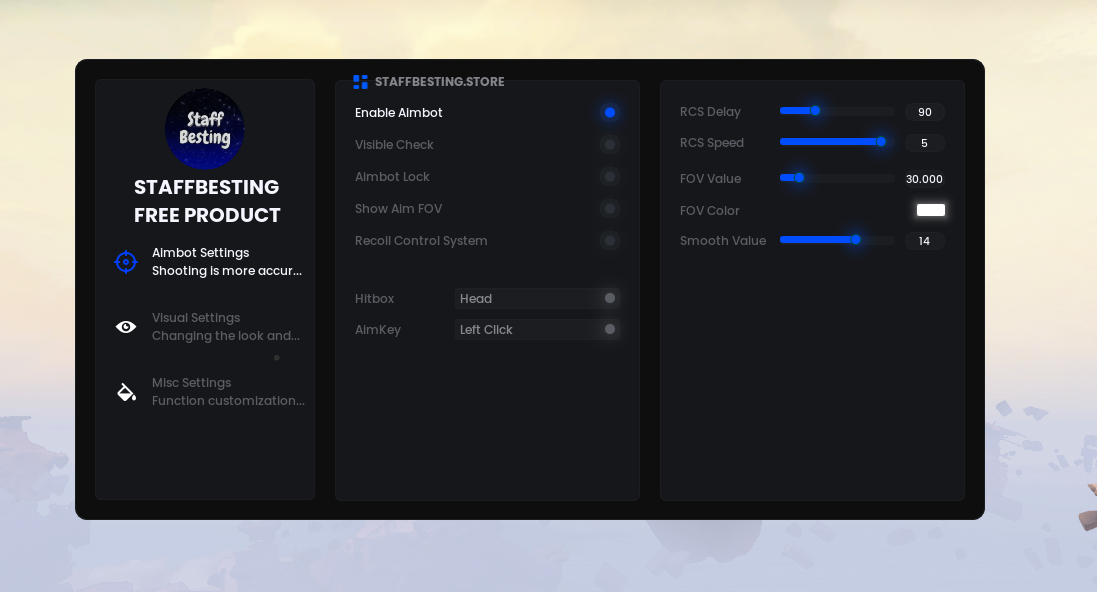The height and width of the screenshot is (592, 1097).
Task: Enable Recoil Control System toggle
Action: [x=610, y=241]
